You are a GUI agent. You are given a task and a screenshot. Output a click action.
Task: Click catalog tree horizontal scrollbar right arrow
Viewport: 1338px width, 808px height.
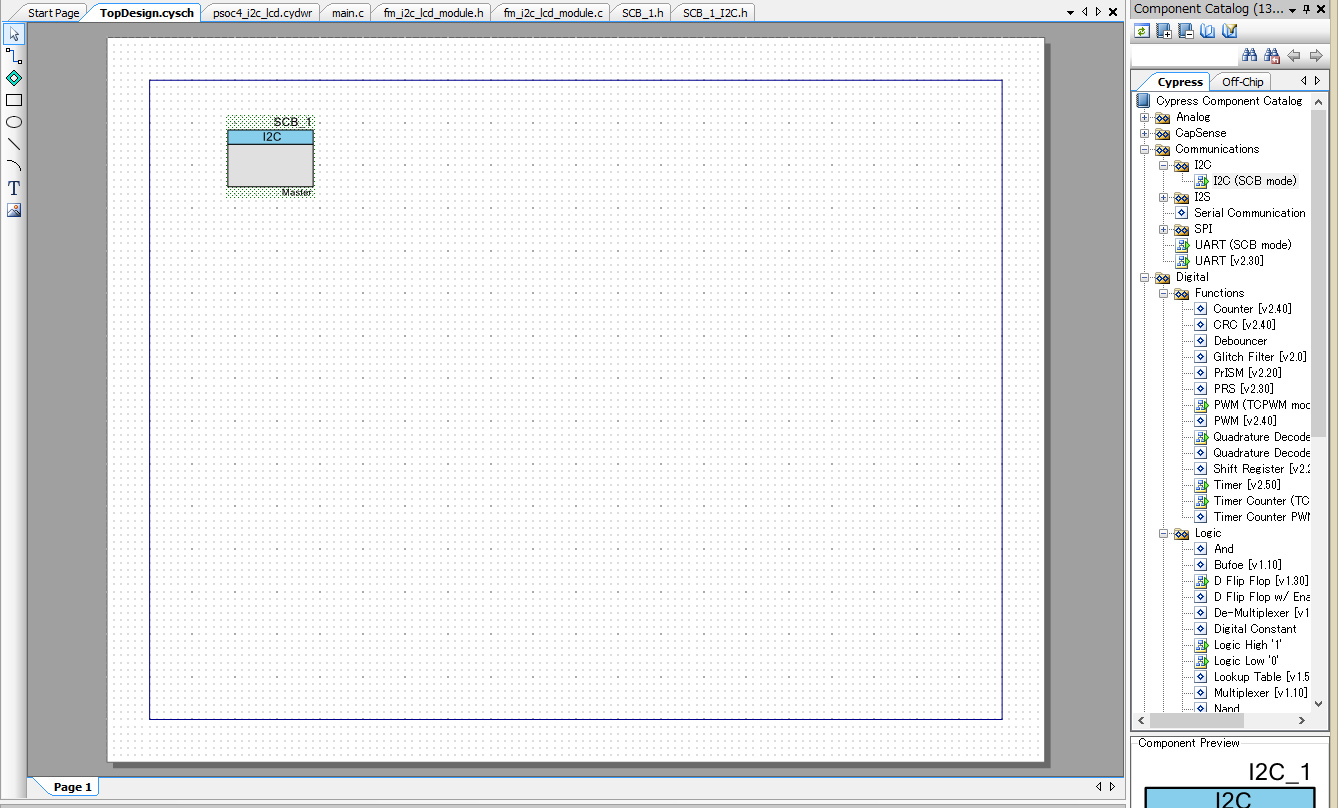coord(1302,720)
